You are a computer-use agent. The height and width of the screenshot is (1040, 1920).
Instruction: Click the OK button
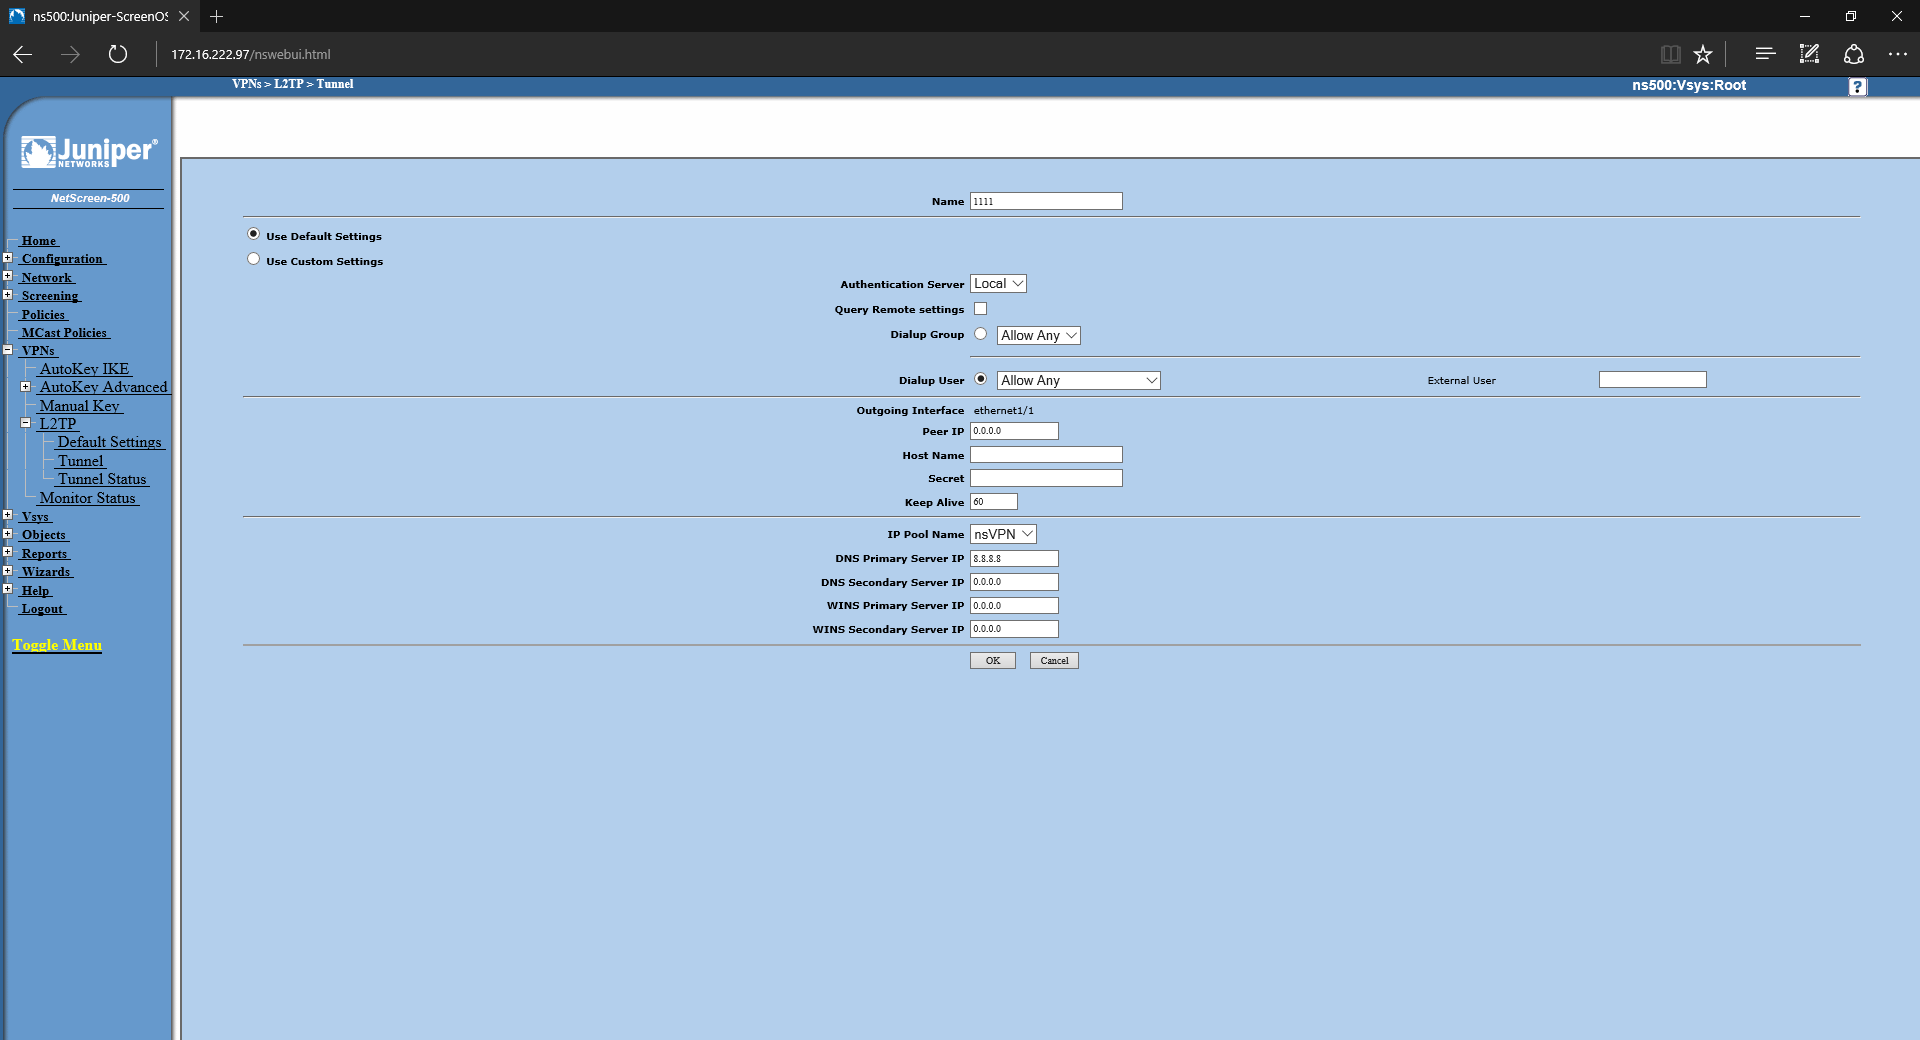coord(993,660)
